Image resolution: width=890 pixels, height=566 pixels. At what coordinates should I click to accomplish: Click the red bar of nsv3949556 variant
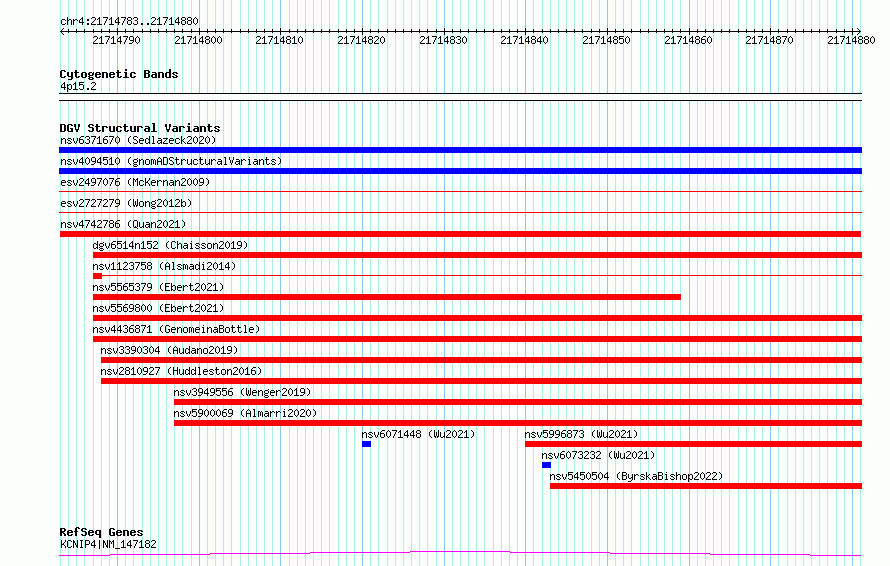coord(518,402)
